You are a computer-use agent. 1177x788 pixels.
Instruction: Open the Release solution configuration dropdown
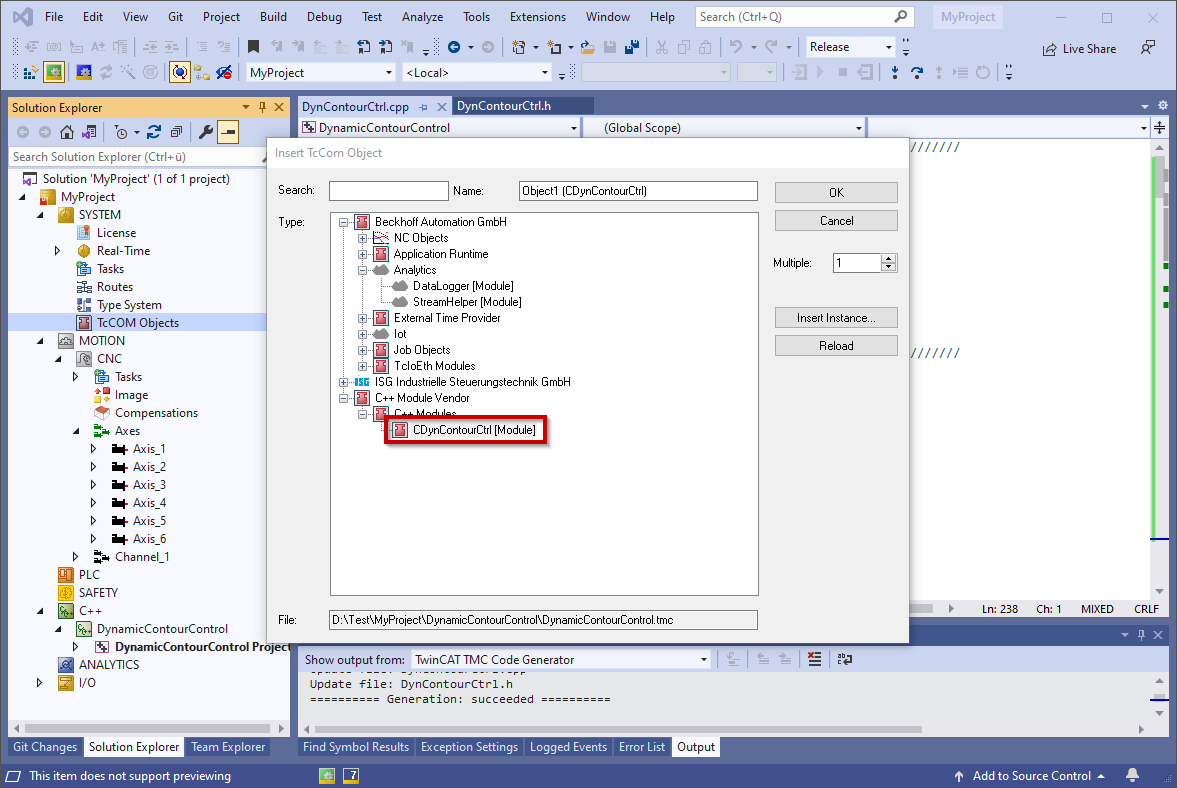coord(886,46)
